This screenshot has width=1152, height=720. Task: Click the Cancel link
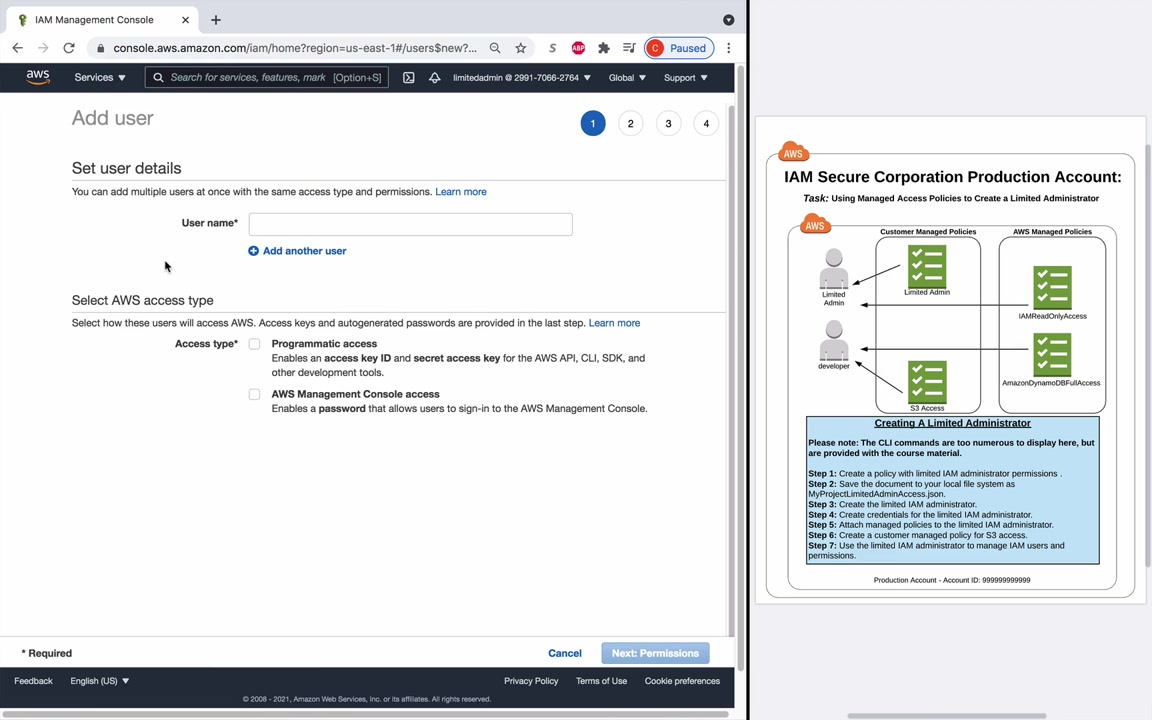click(565, 653)
